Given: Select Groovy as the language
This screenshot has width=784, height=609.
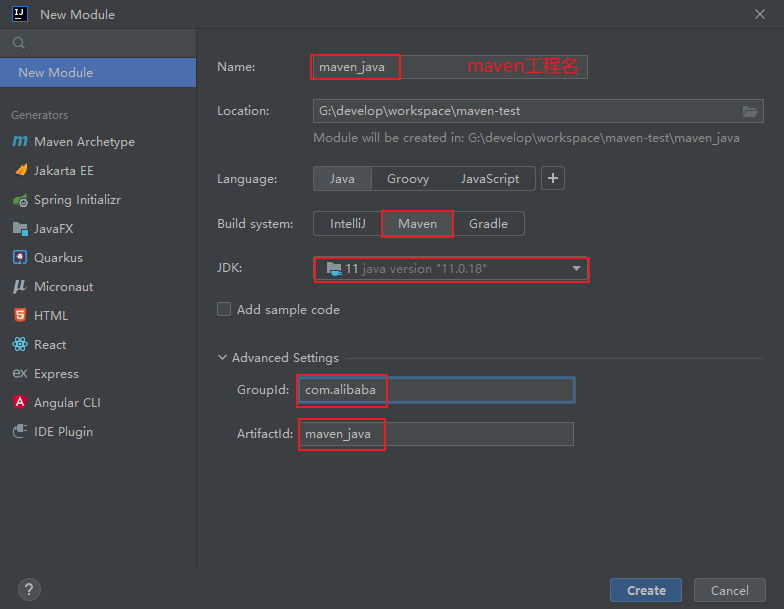Looking at the screenshot, I should coord(408,178).
